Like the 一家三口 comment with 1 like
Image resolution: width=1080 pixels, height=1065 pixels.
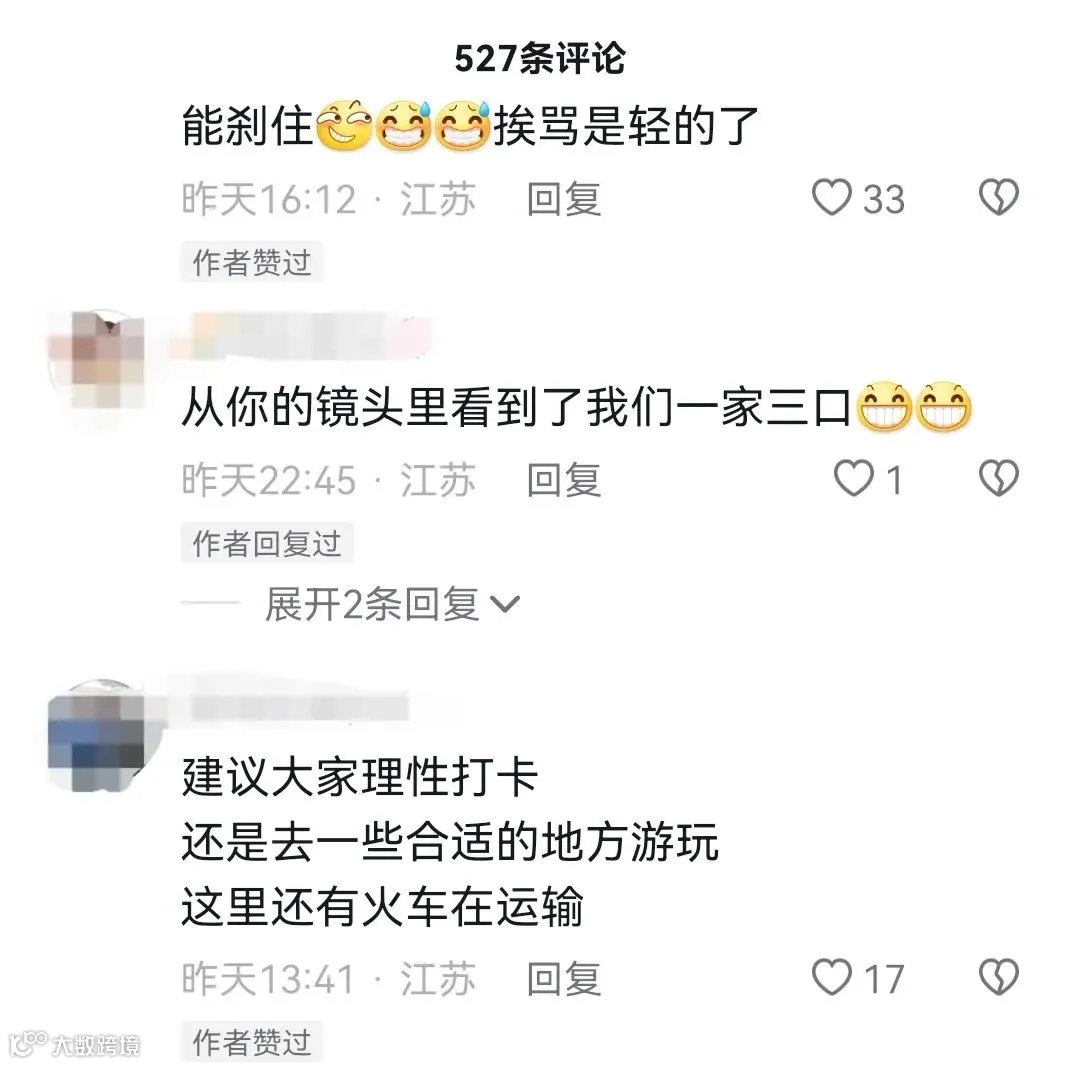(853, 478)
